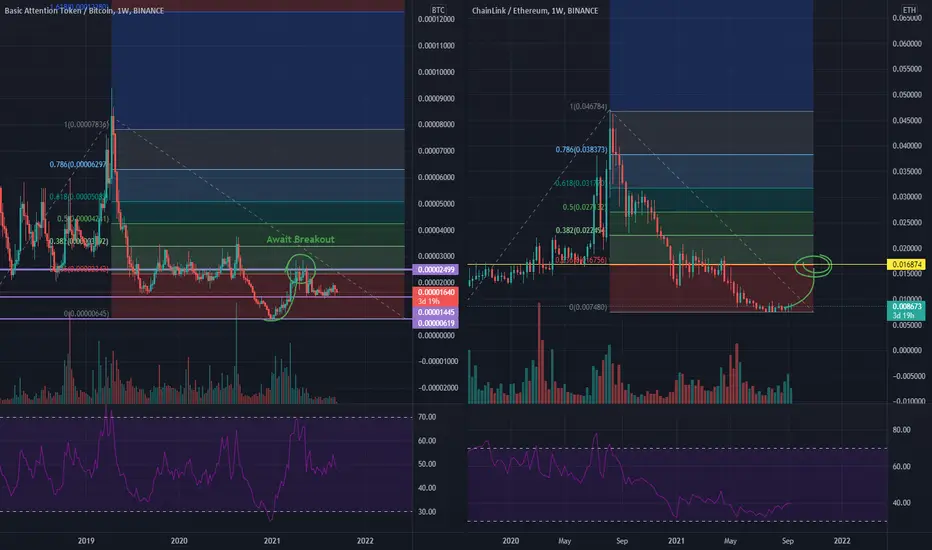
Task: Click the 0(0.00000645) Fibonacci level label
Action: [86, 313]
